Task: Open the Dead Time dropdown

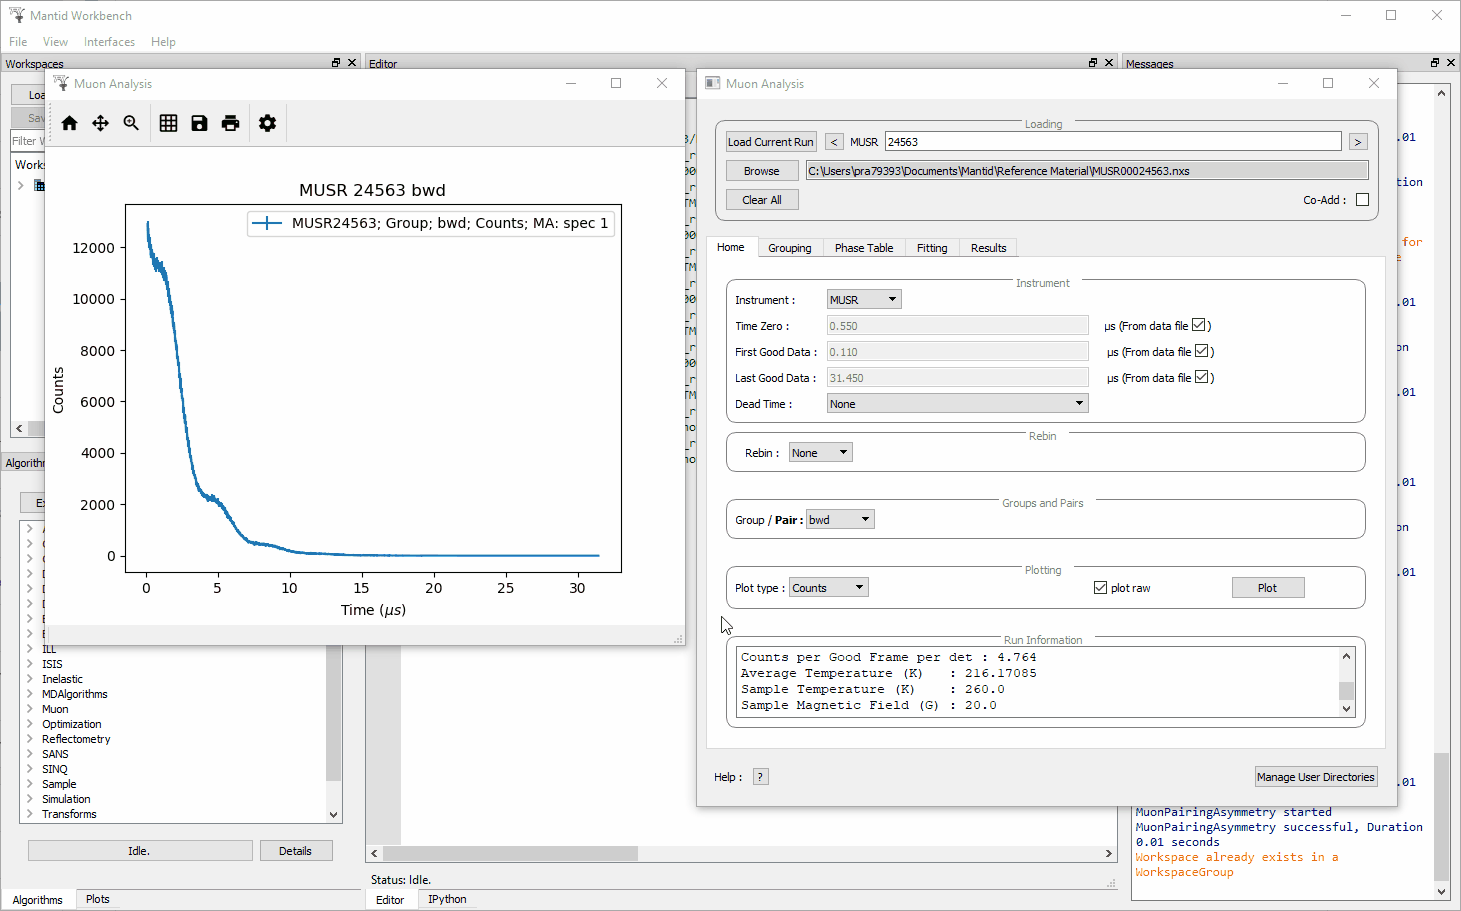Action: click(x=957, y=404)
